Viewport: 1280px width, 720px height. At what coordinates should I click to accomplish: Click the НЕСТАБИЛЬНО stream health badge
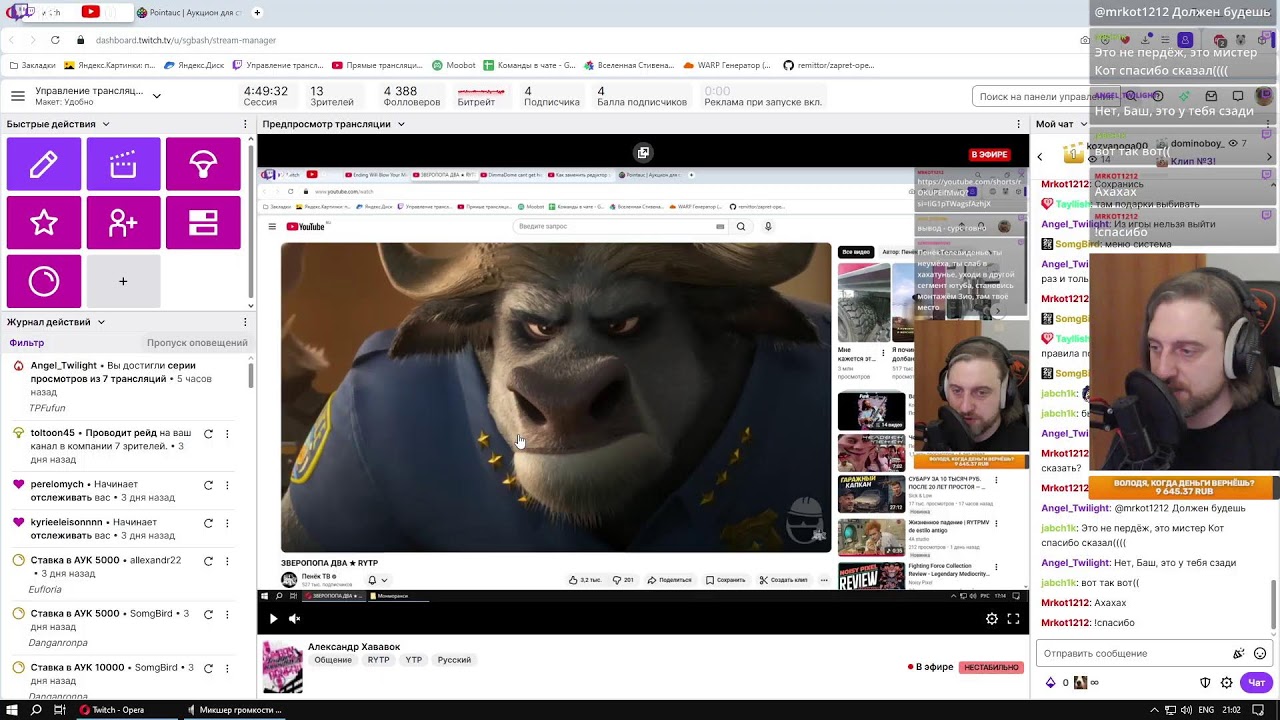point(991,667)
